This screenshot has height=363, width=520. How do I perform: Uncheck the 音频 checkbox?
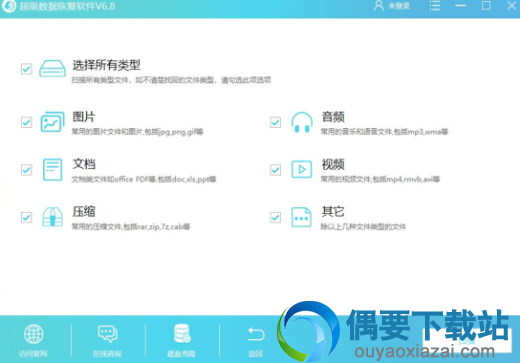pyautogui.click(x=275, y=122)
